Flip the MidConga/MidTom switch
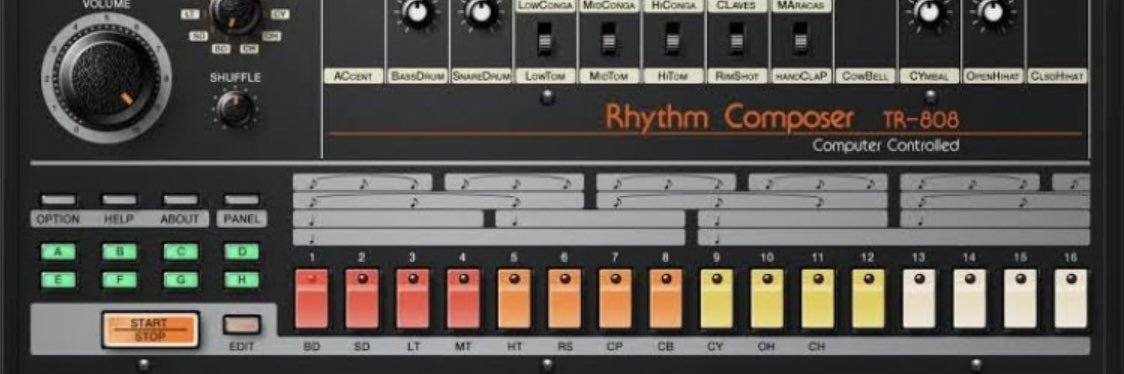 609,39
